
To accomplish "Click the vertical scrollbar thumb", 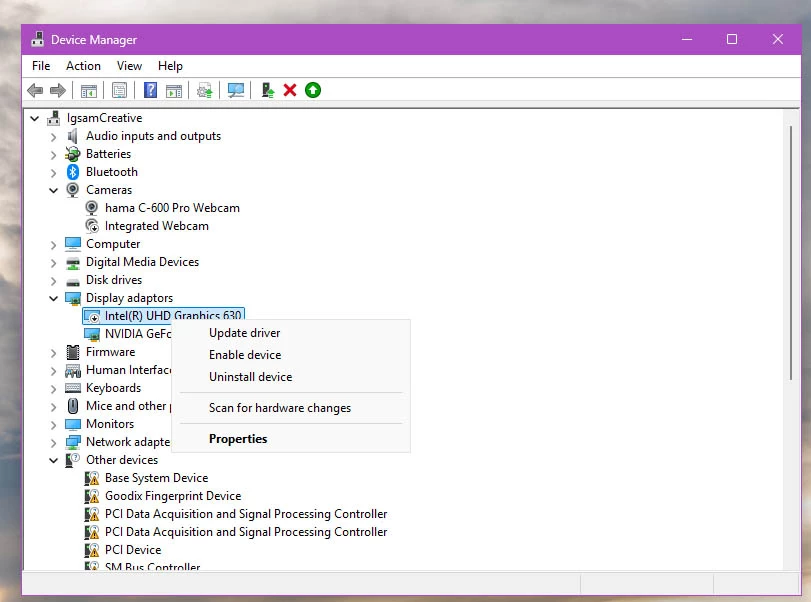I will [x=791, y=253].
